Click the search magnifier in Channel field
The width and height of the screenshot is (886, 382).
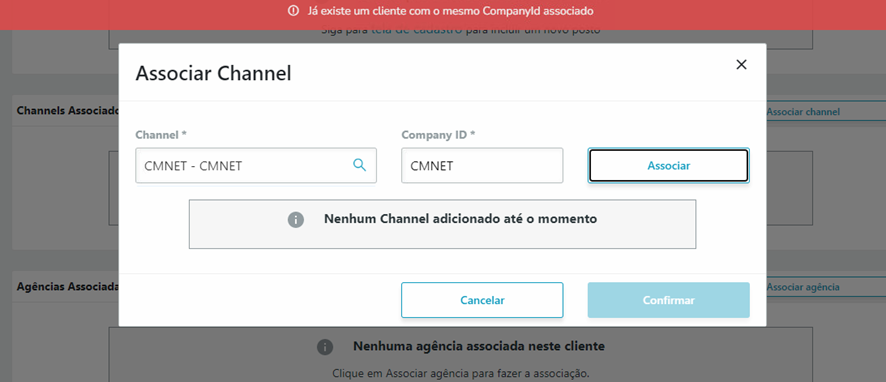359,165
